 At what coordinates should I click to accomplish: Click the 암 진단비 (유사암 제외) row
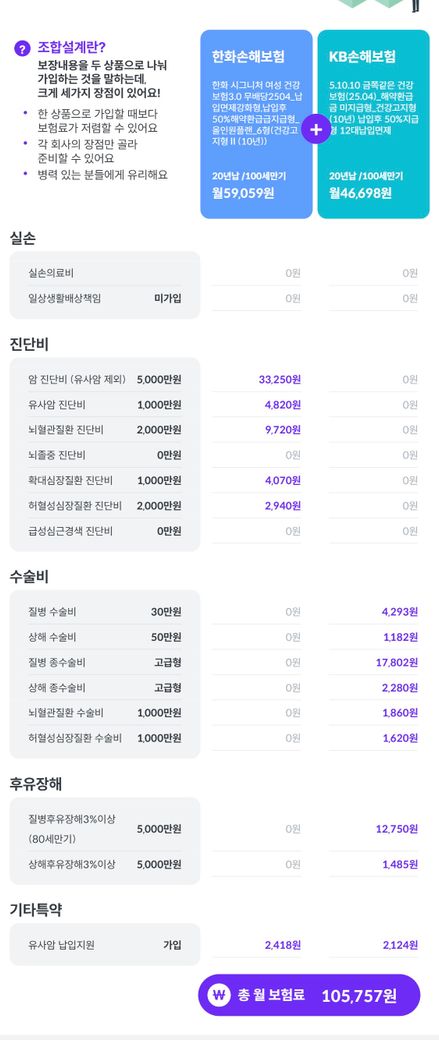[x=105, y=379]
